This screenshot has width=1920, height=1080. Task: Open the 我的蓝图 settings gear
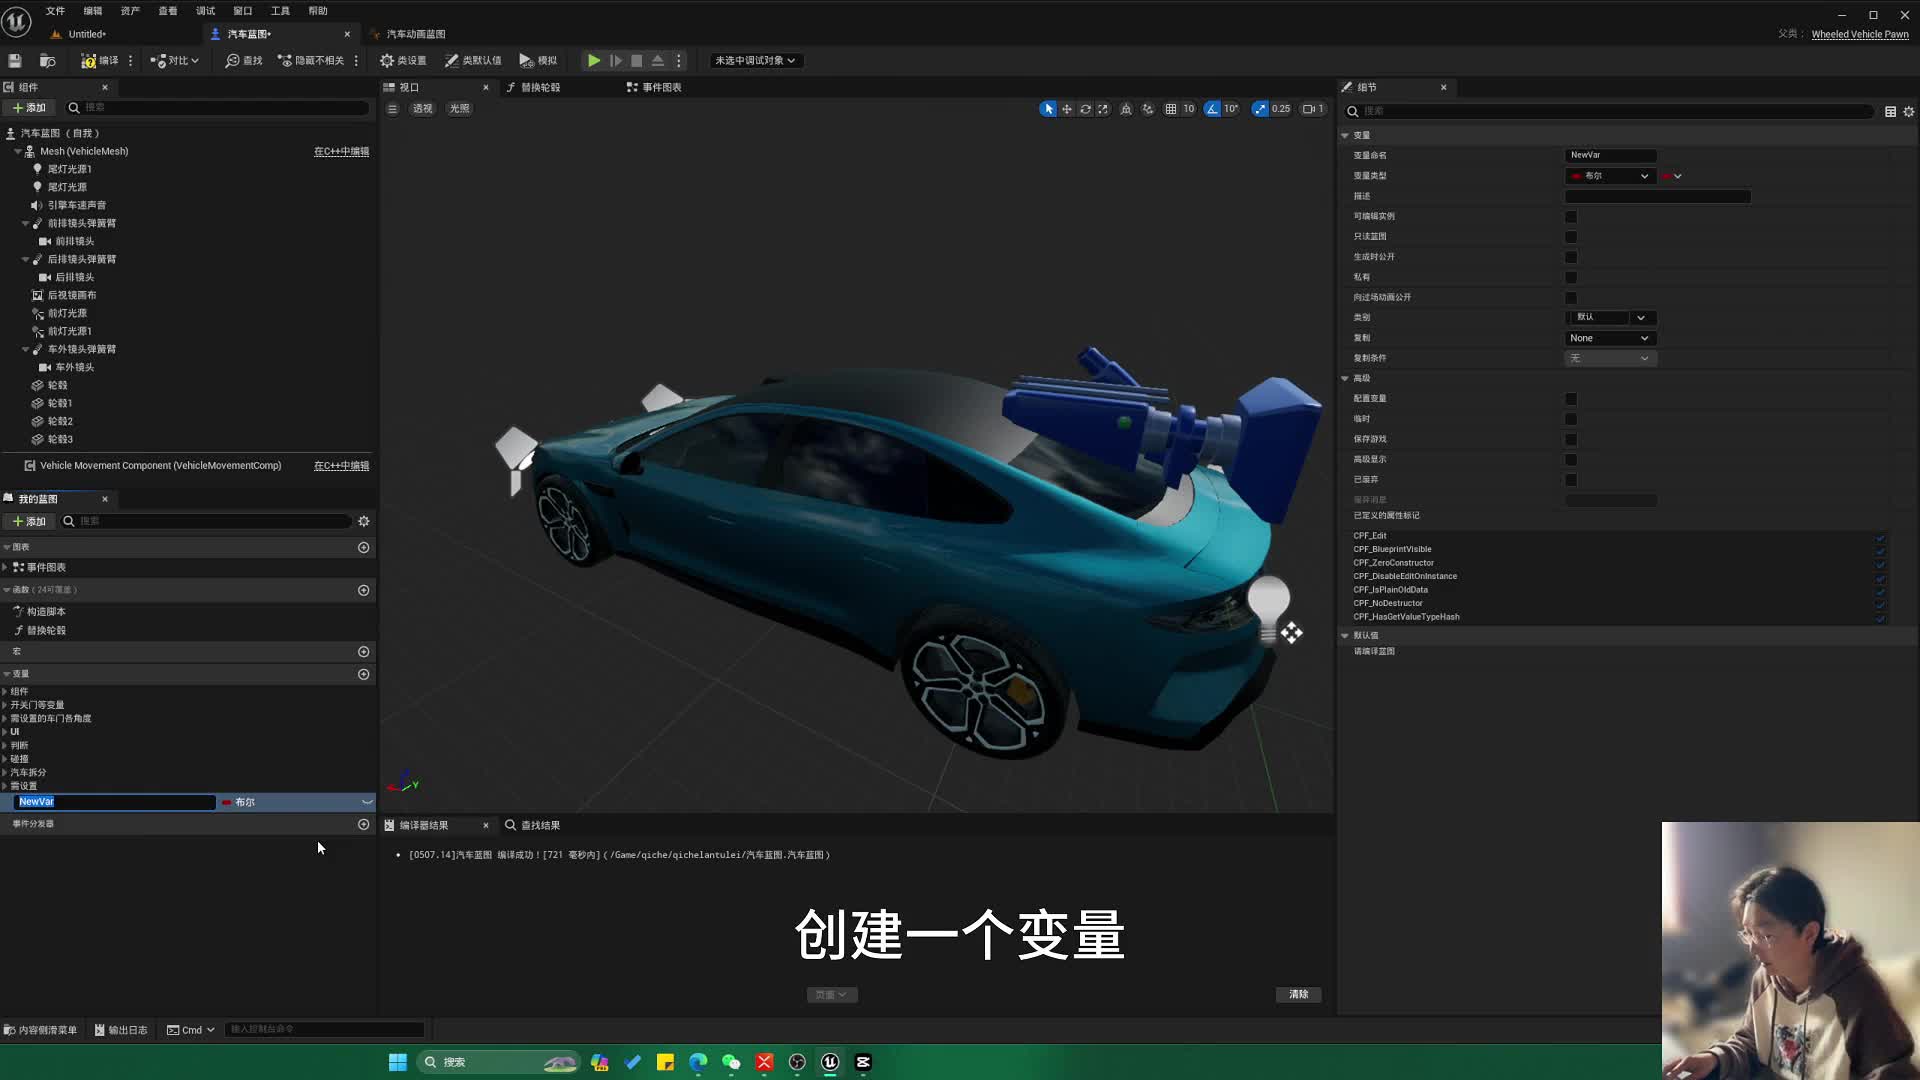coord(364,522)
